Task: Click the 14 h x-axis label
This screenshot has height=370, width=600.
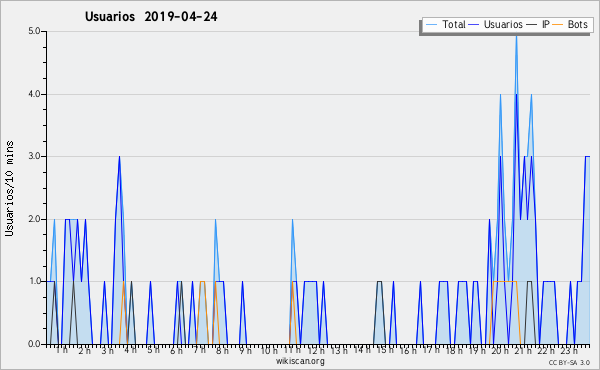Action: pos(362,350)
